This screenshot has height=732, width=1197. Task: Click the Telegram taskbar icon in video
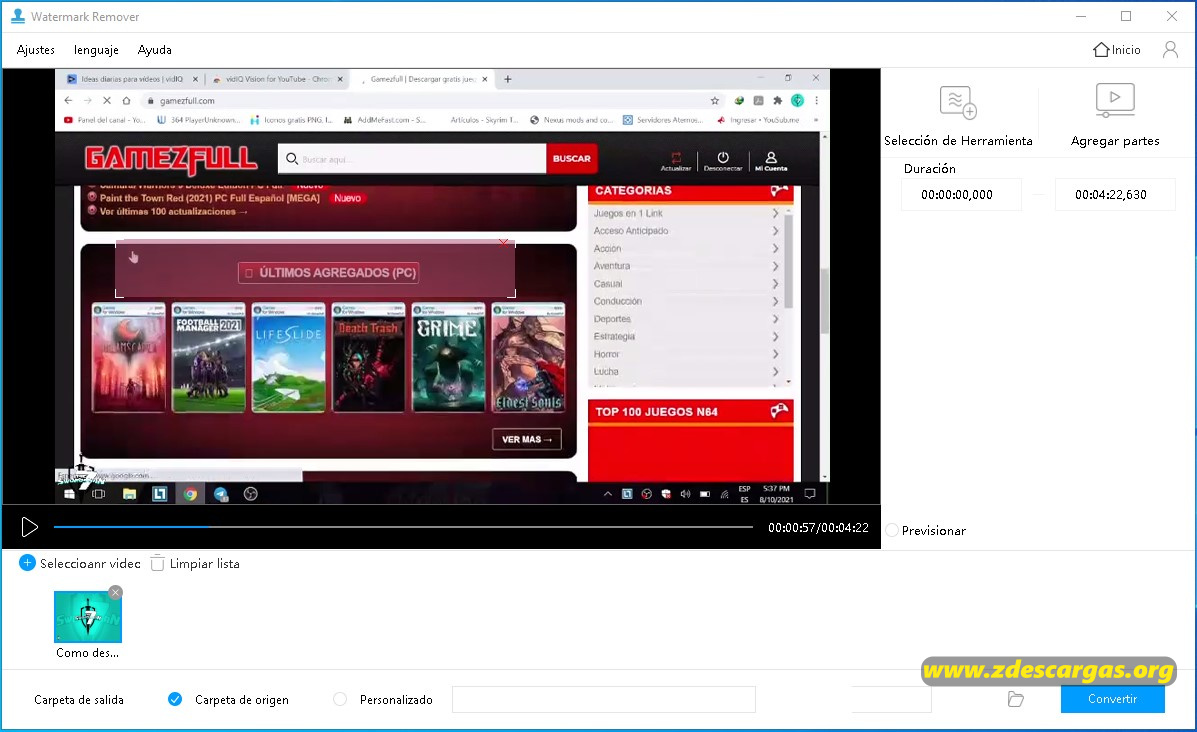[221, 494]
